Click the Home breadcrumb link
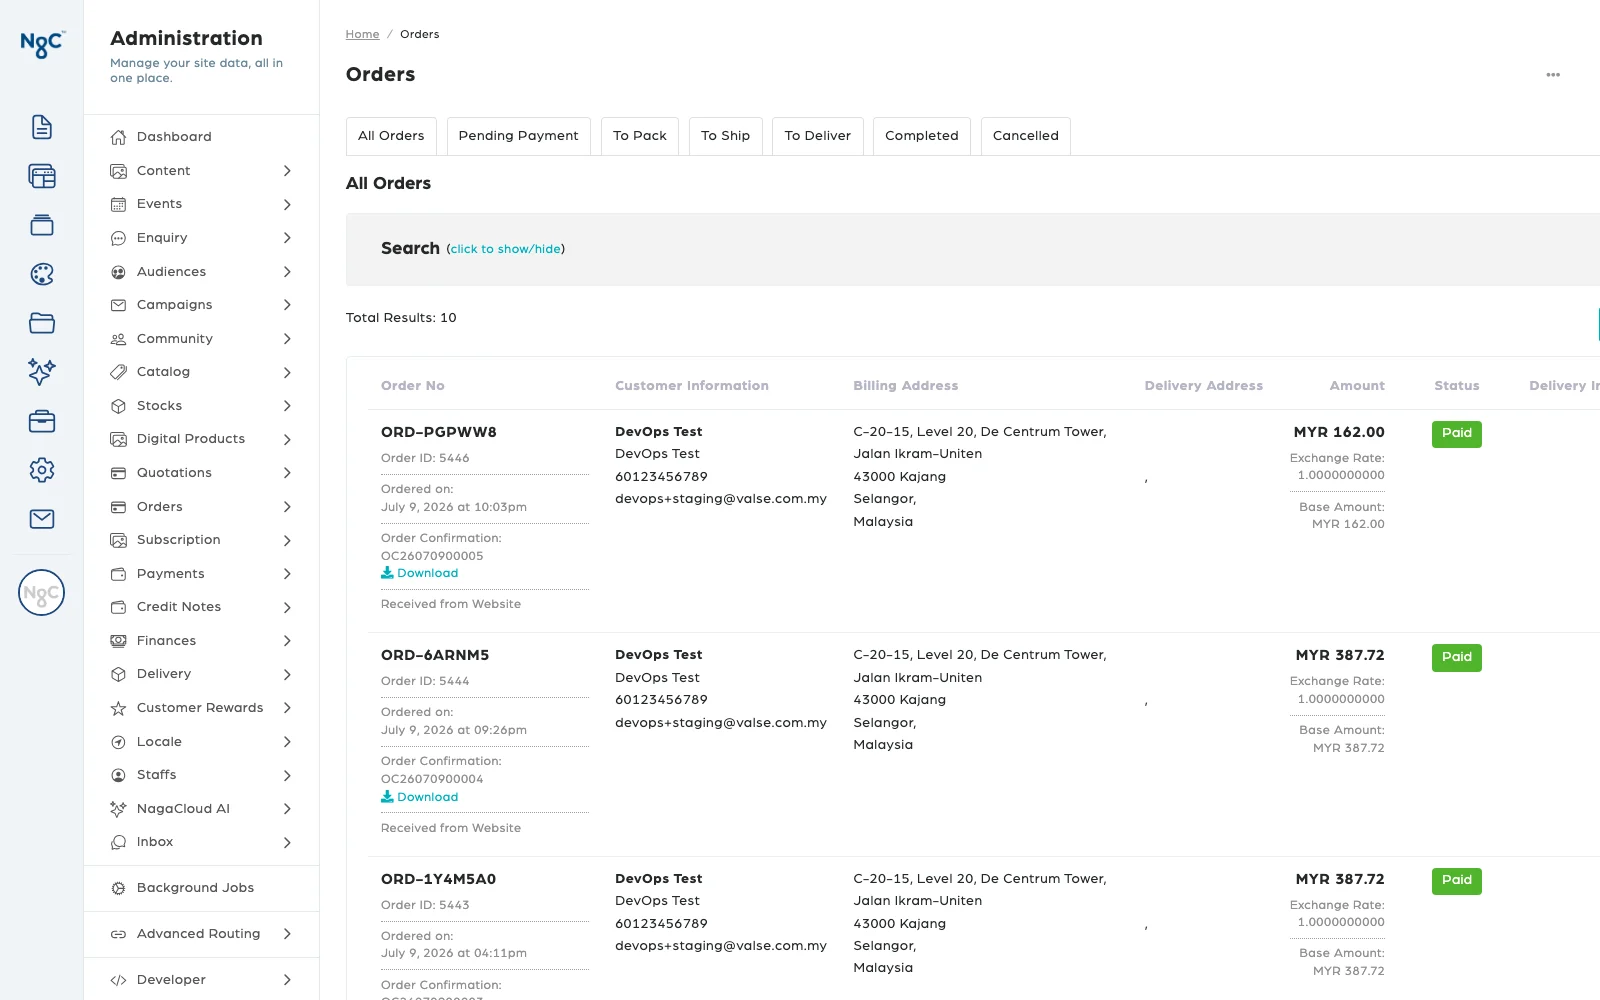Image resolution: width=1600 pixels, height=1000 pixels. click(362, 34)
